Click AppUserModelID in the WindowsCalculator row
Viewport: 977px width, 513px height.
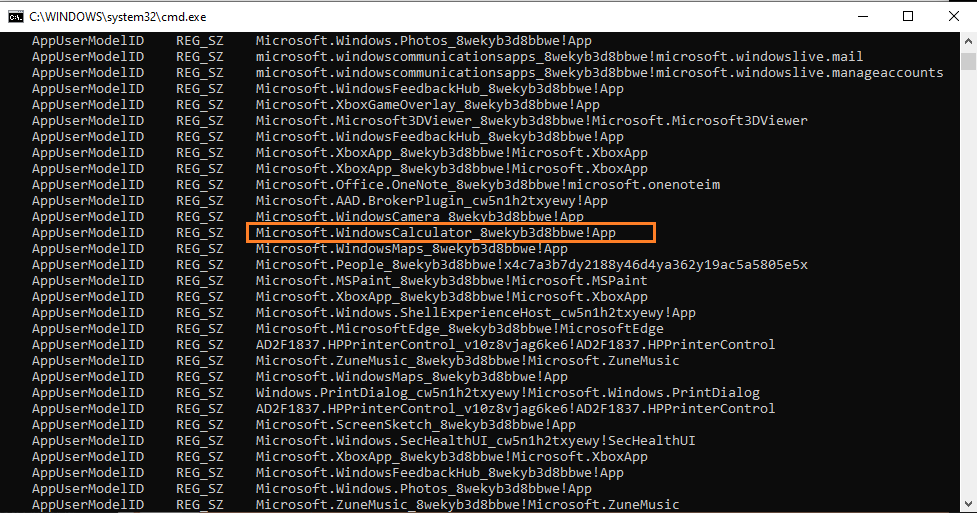coord(88,233)
